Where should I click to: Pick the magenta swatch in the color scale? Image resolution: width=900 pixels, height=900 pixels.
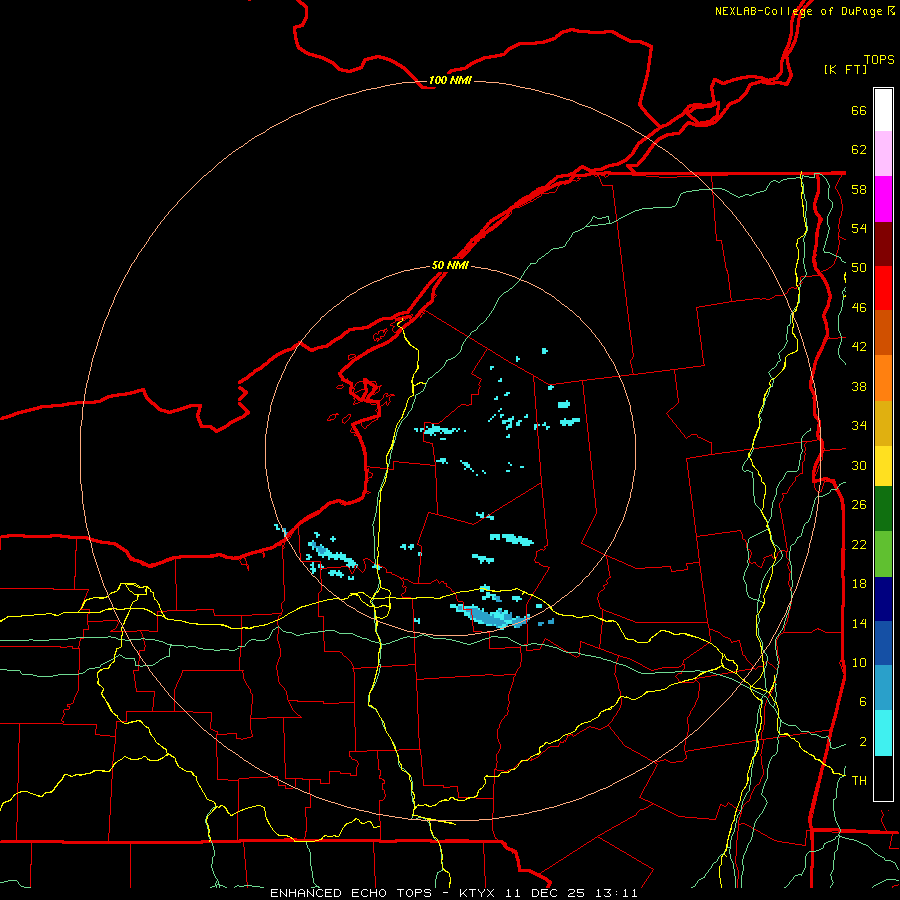click(883, 199)
